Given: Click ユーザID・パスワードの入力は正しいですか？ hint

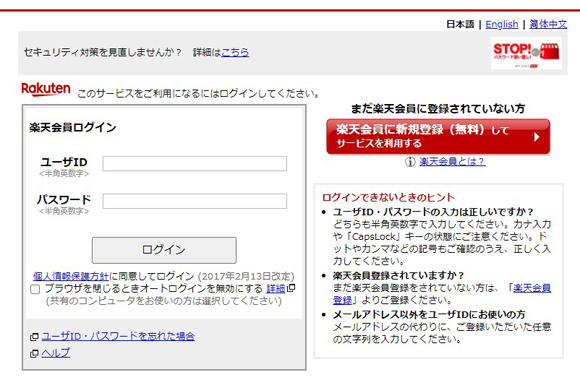Looking at the screenshot, I should click(434, 212).
